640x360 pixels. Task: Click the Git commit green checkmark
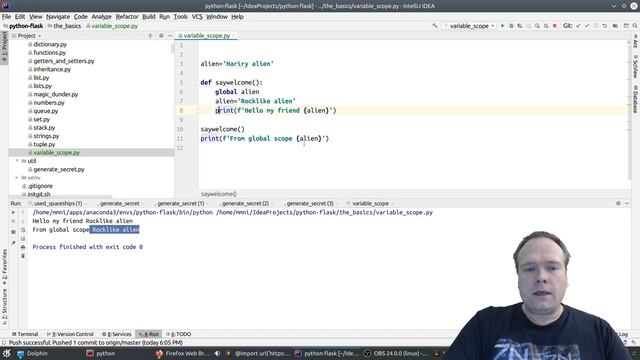pos(587,26)
